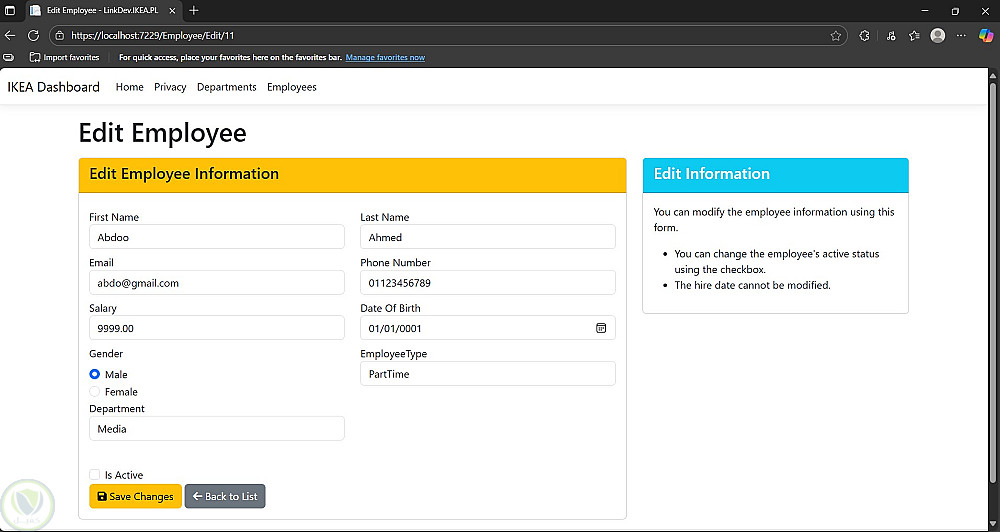This screenshot has width=1000, height=532.
Task: Click 'The hire date cannot be modified.' text
Action: pos(753,285)
